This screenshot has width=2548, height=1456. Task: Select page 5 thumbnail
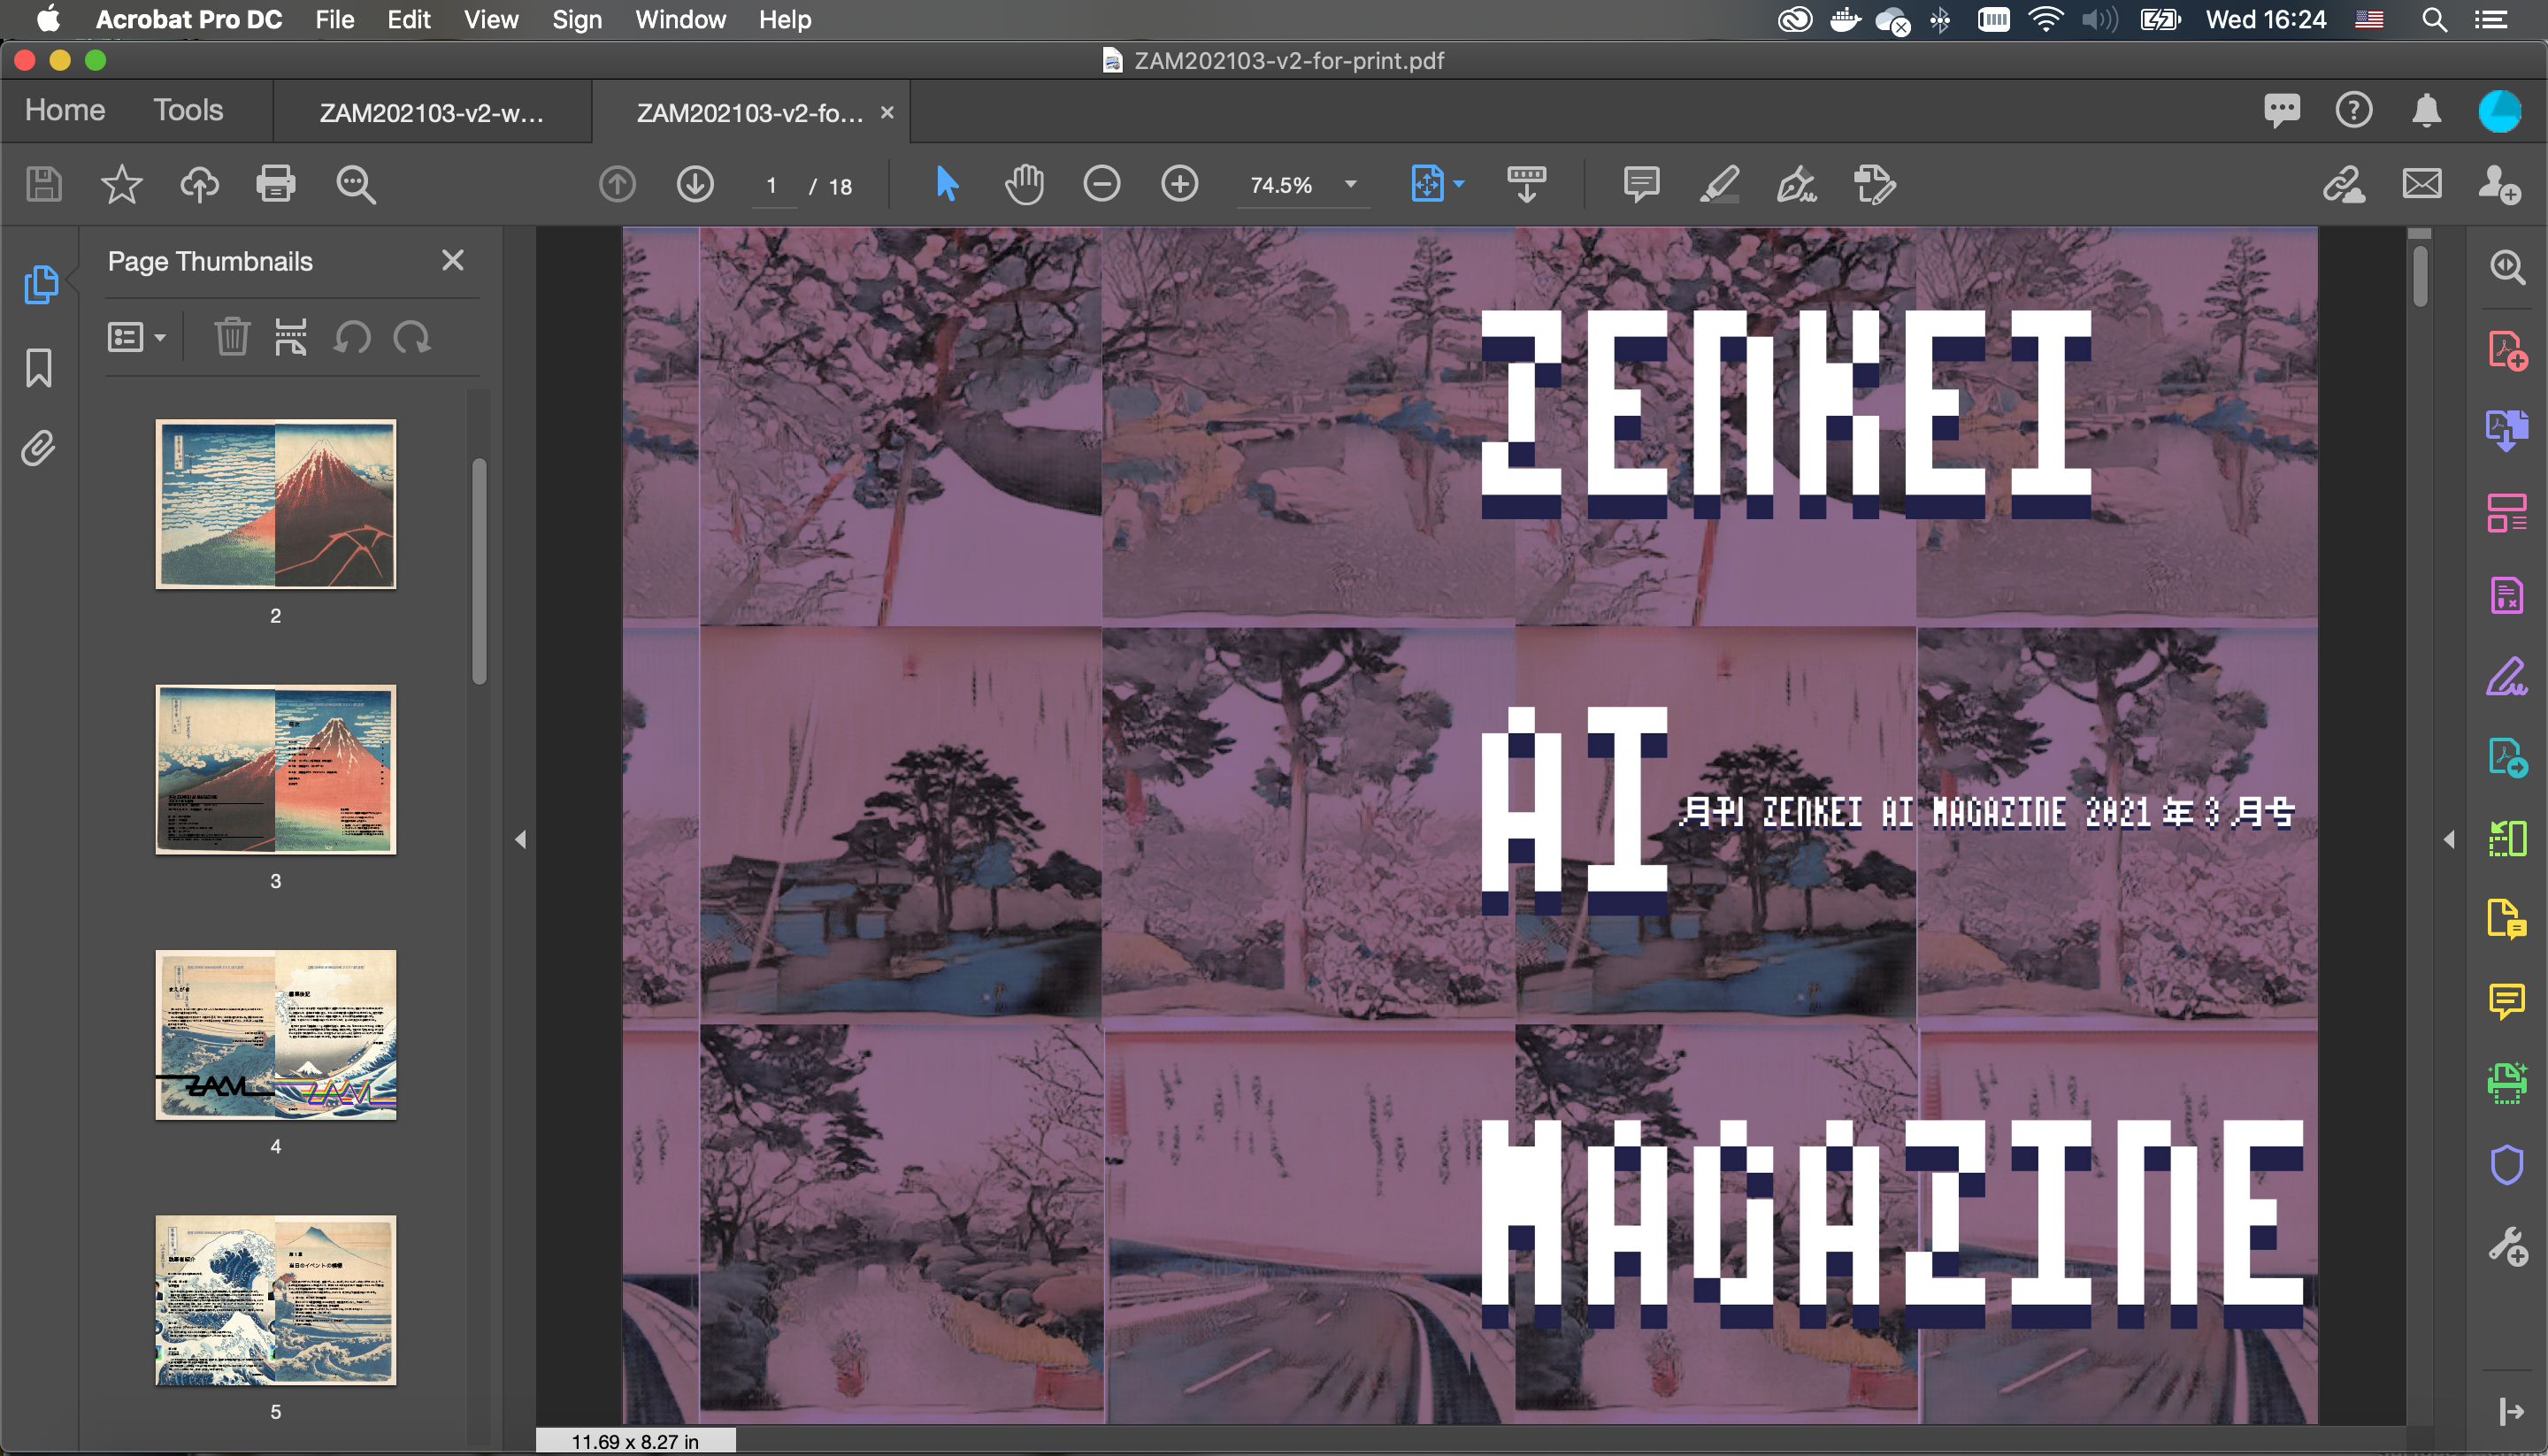[276, 1300]
